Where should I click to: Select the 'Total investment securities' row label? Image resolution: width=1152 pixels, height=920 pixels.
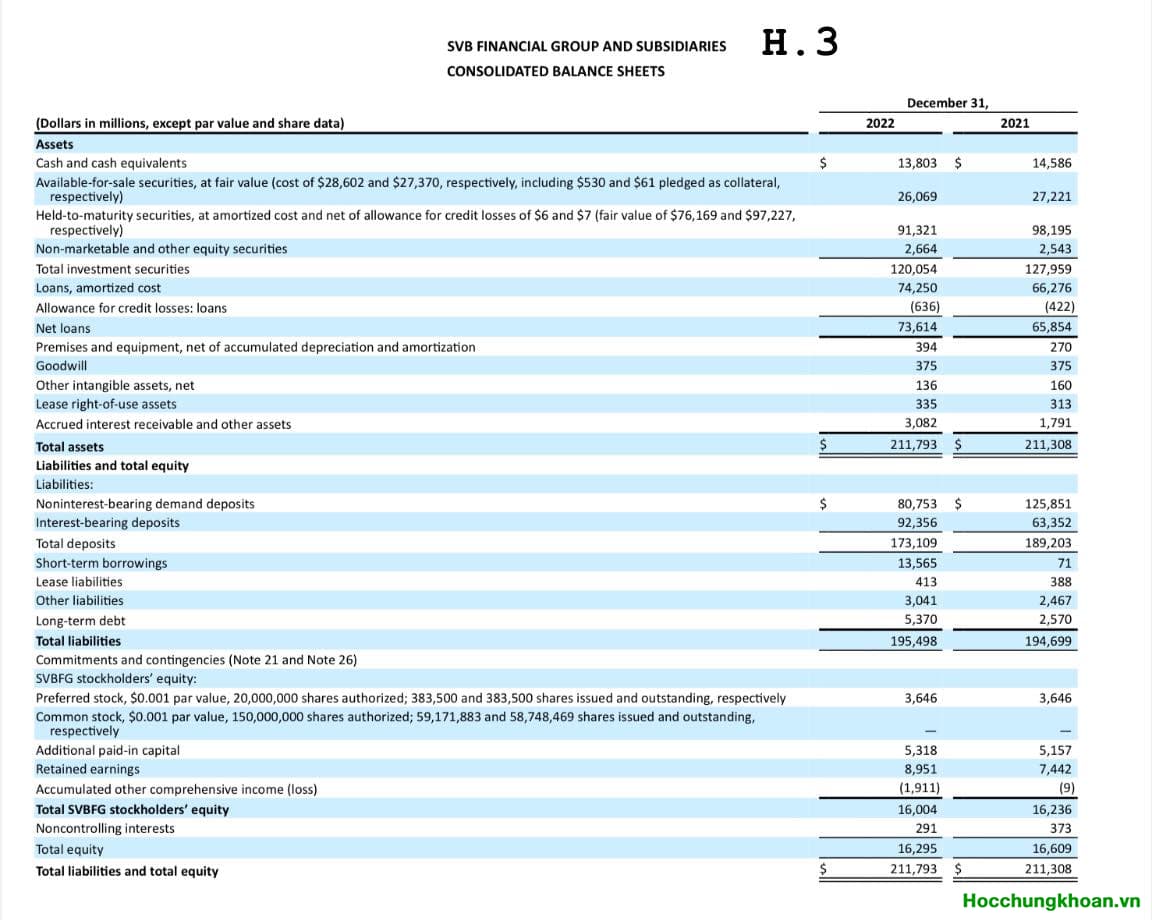[x=112, y=270]
